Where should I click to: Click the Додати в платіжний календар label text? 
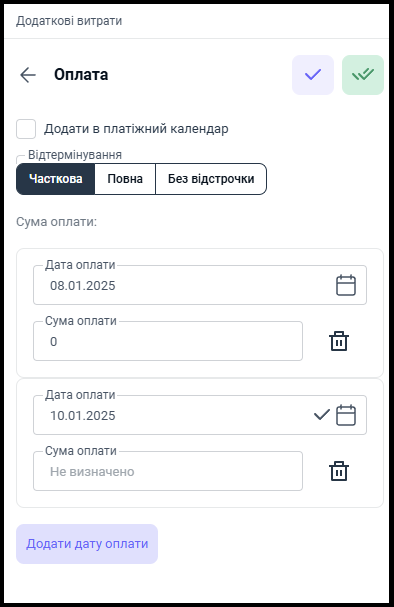(136, 129)
